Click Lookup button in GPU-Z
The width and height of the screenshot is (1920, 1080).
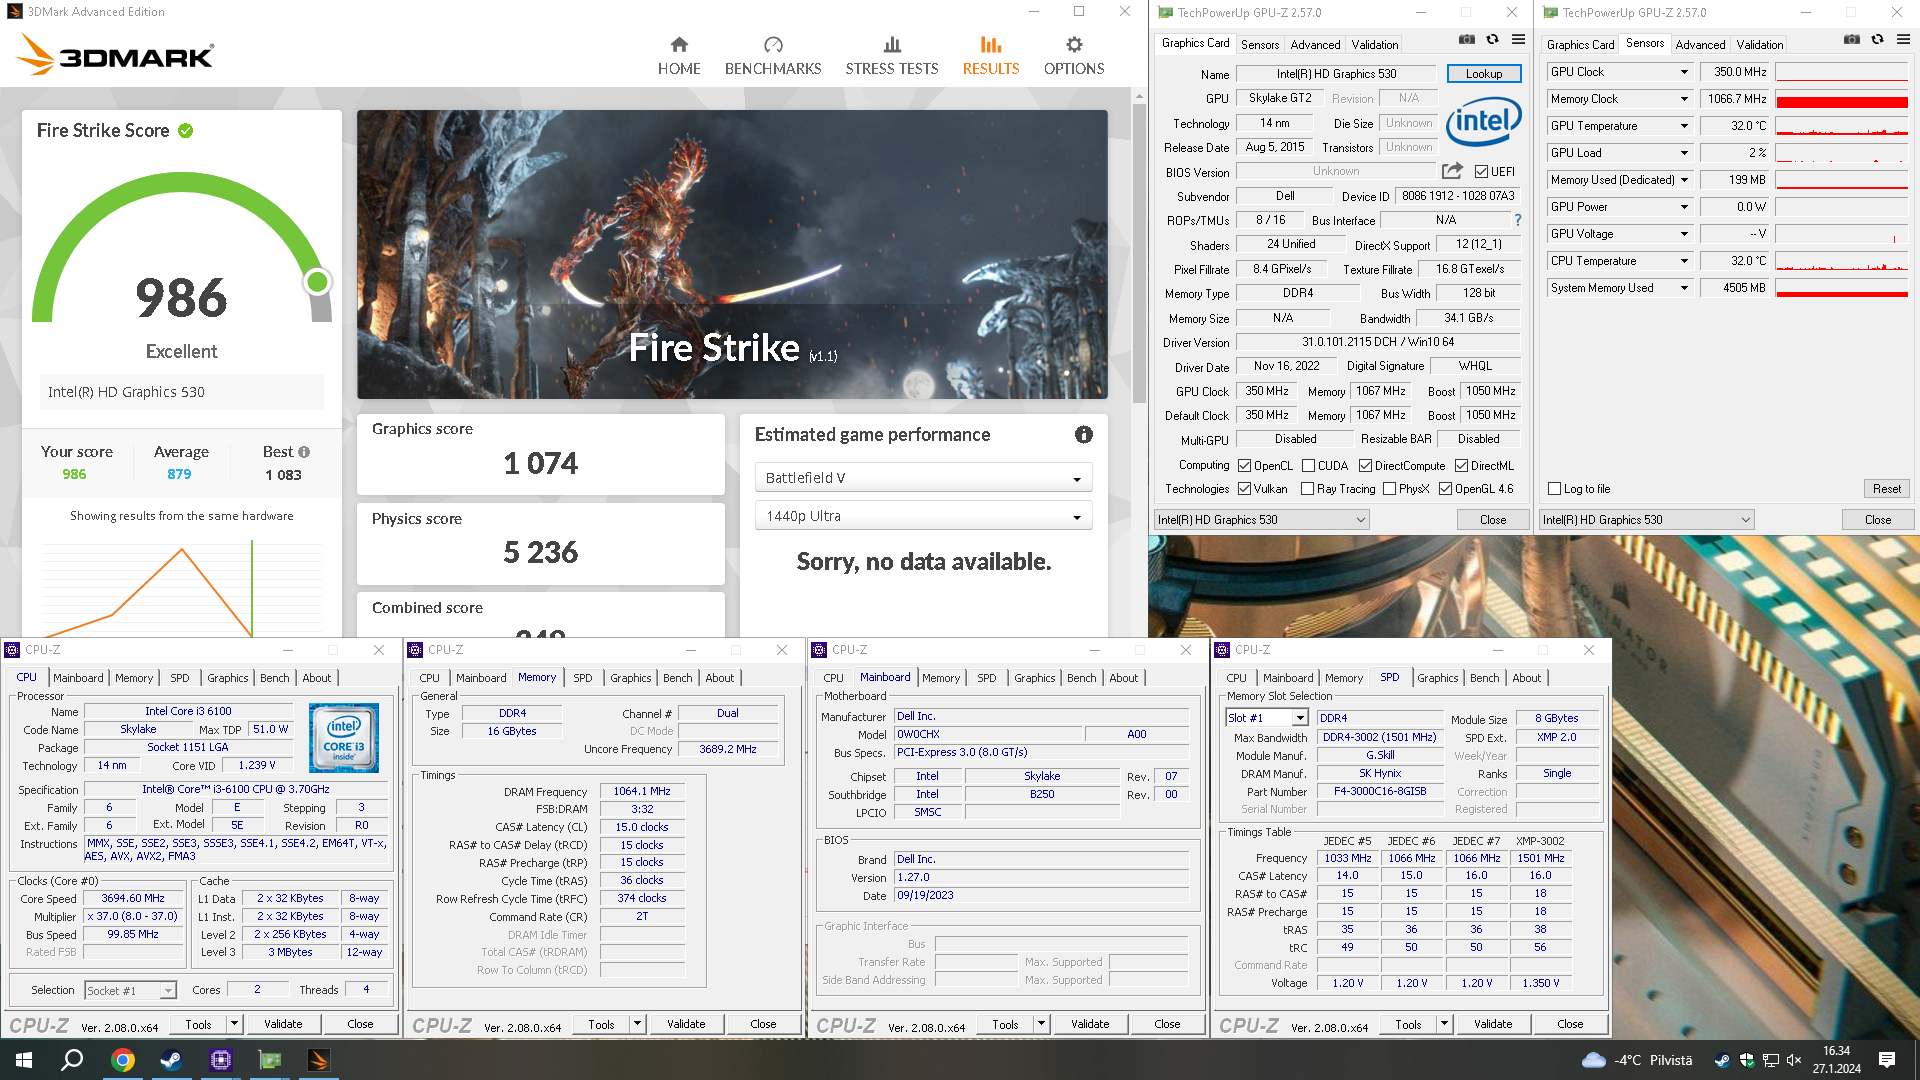click(x=1484, y=74)
